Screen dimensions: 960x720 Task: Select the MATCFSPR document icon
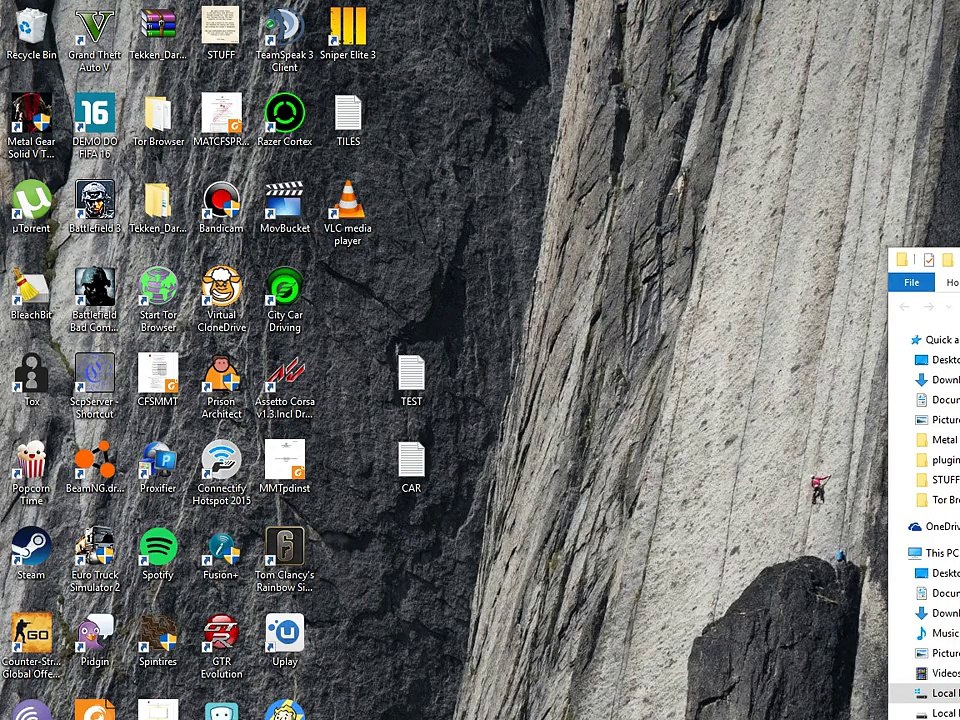tap(221, 120)
